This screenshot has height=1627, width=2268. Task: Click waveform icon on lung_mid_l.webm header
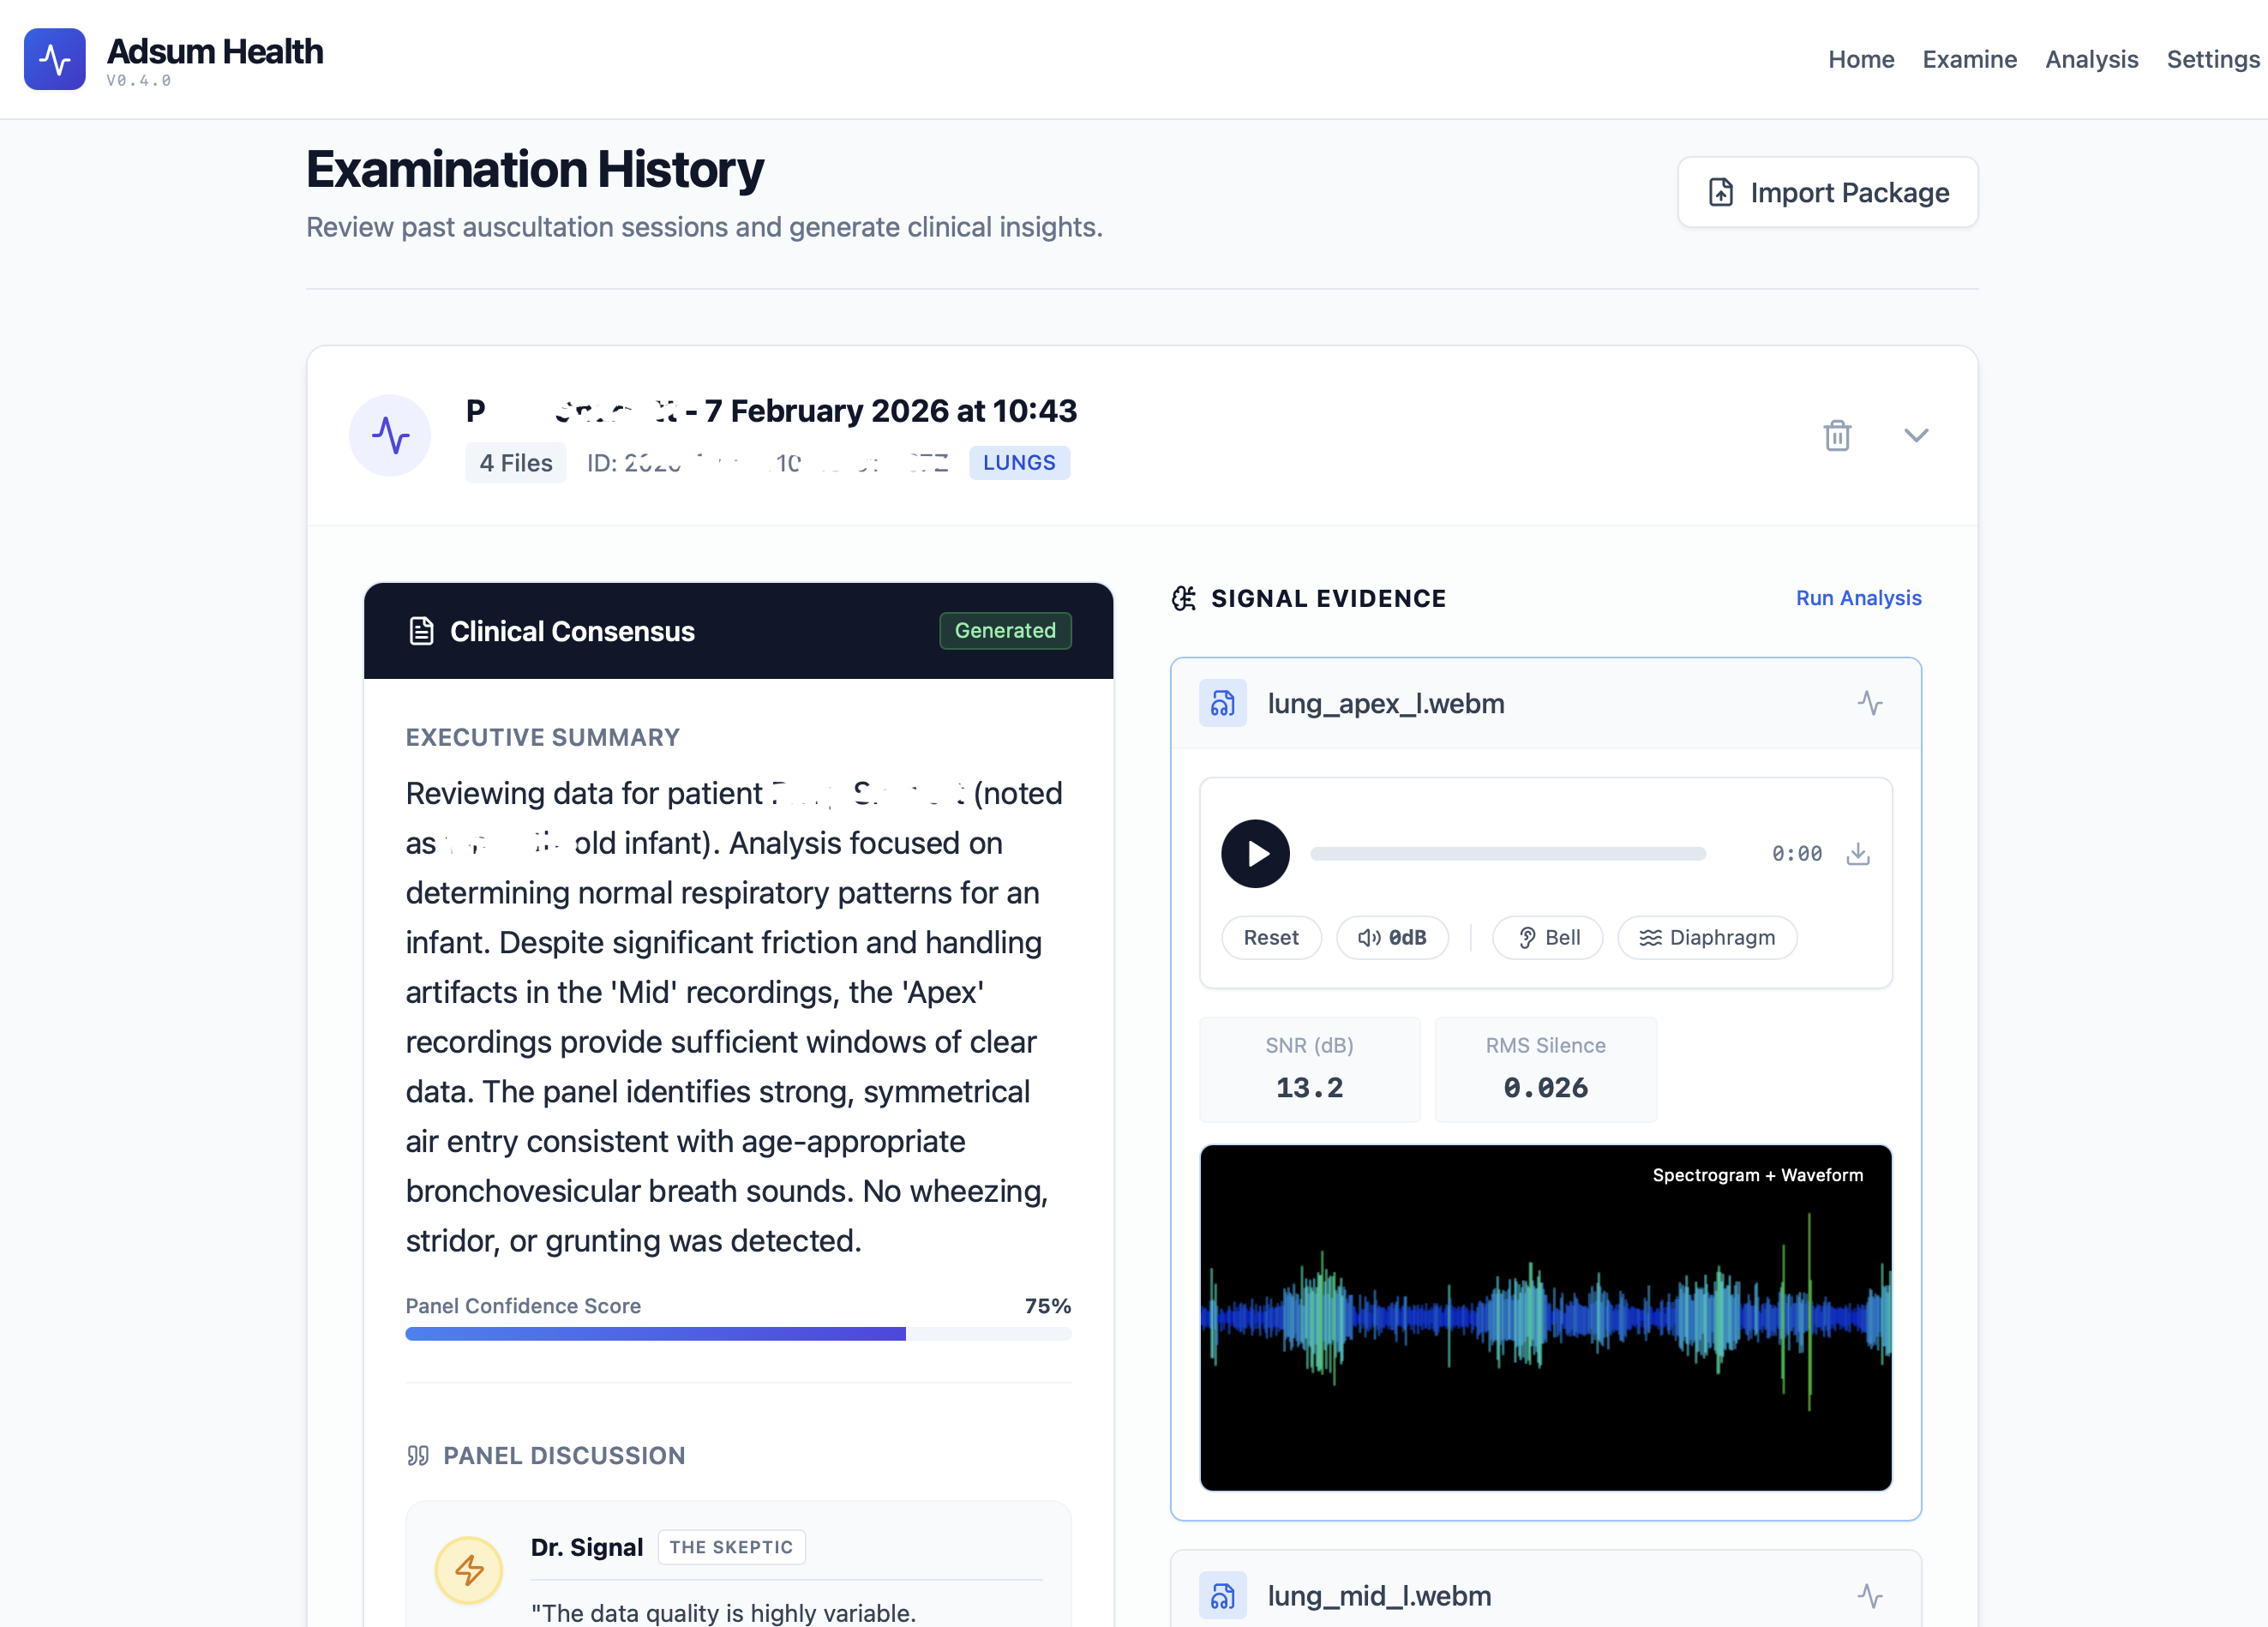coord(1869,1595)
